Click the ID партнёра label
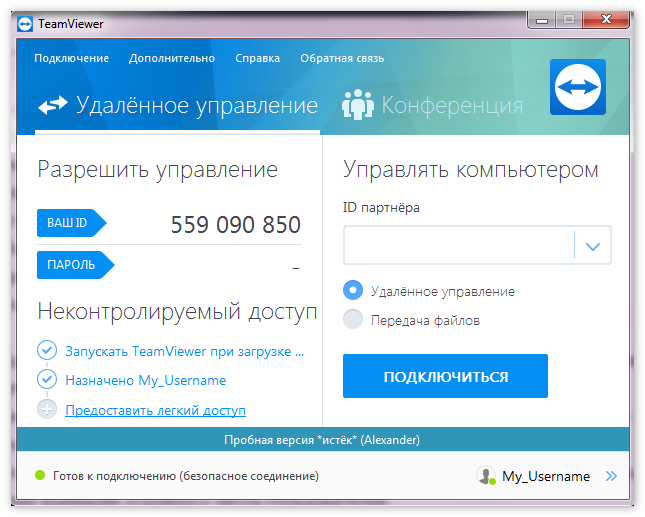645x517 pixels. click(x=381, y=207)
